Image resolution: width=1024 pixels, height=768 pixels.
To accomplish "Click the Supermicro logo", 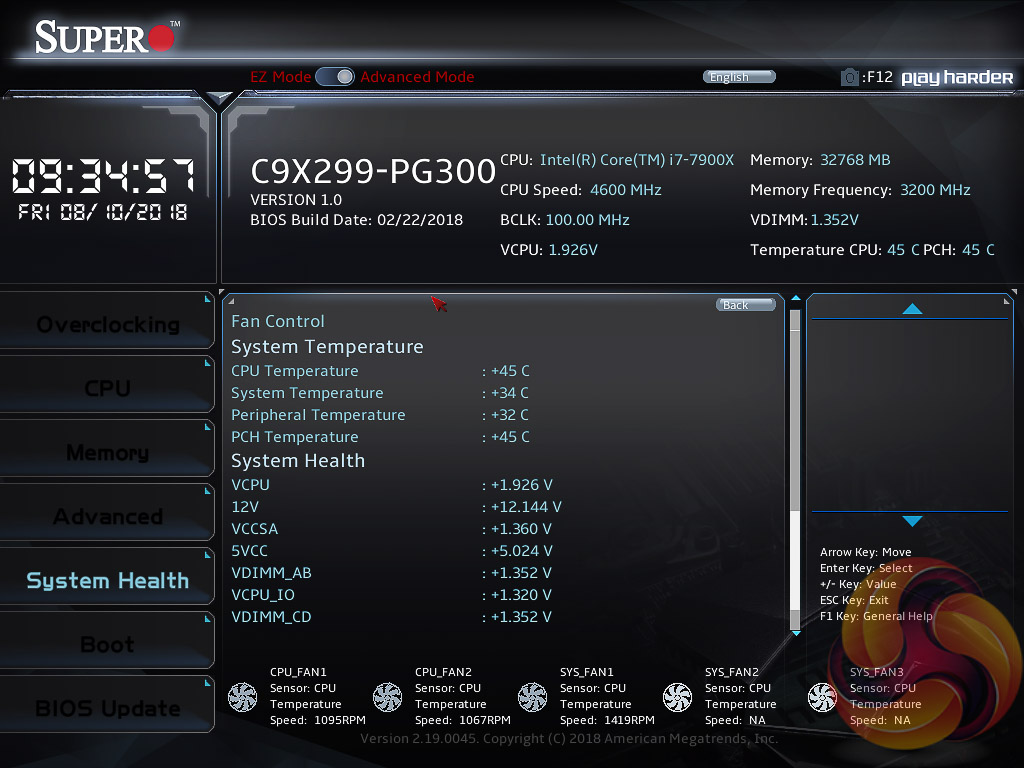I will coord(106,37).
